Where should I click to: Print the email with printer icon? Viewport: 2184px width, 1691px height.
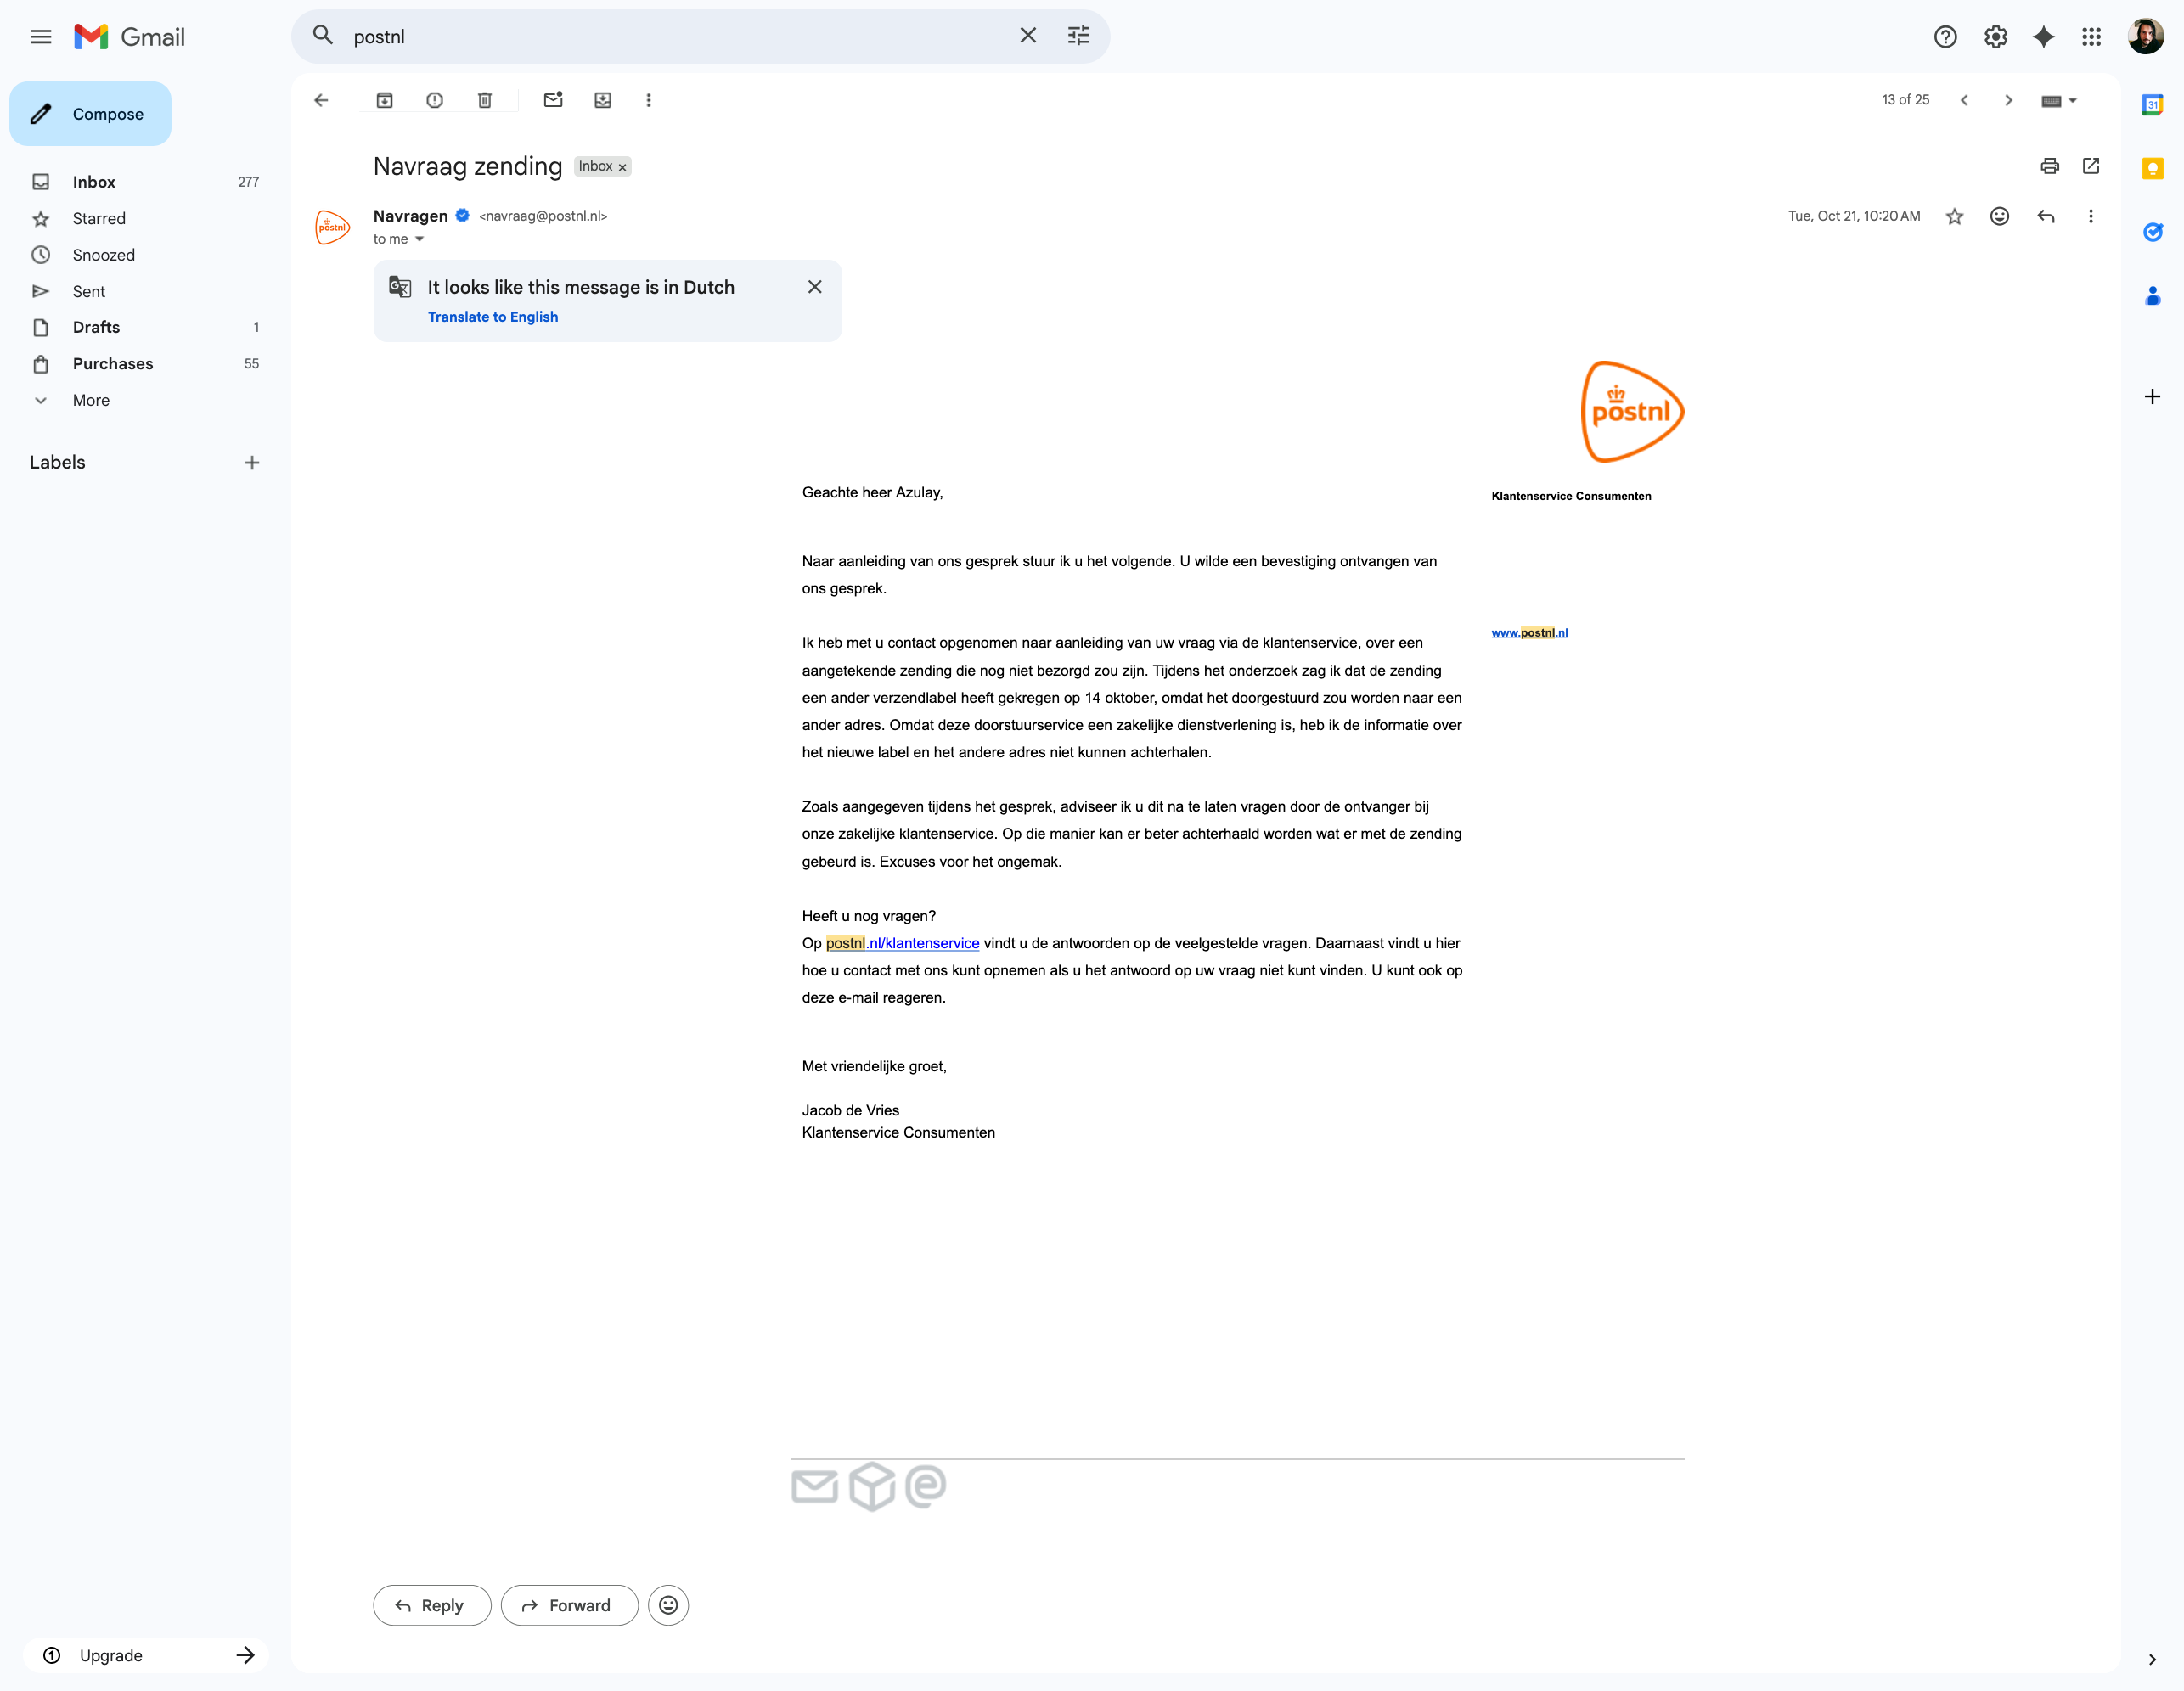point(2049,166)
